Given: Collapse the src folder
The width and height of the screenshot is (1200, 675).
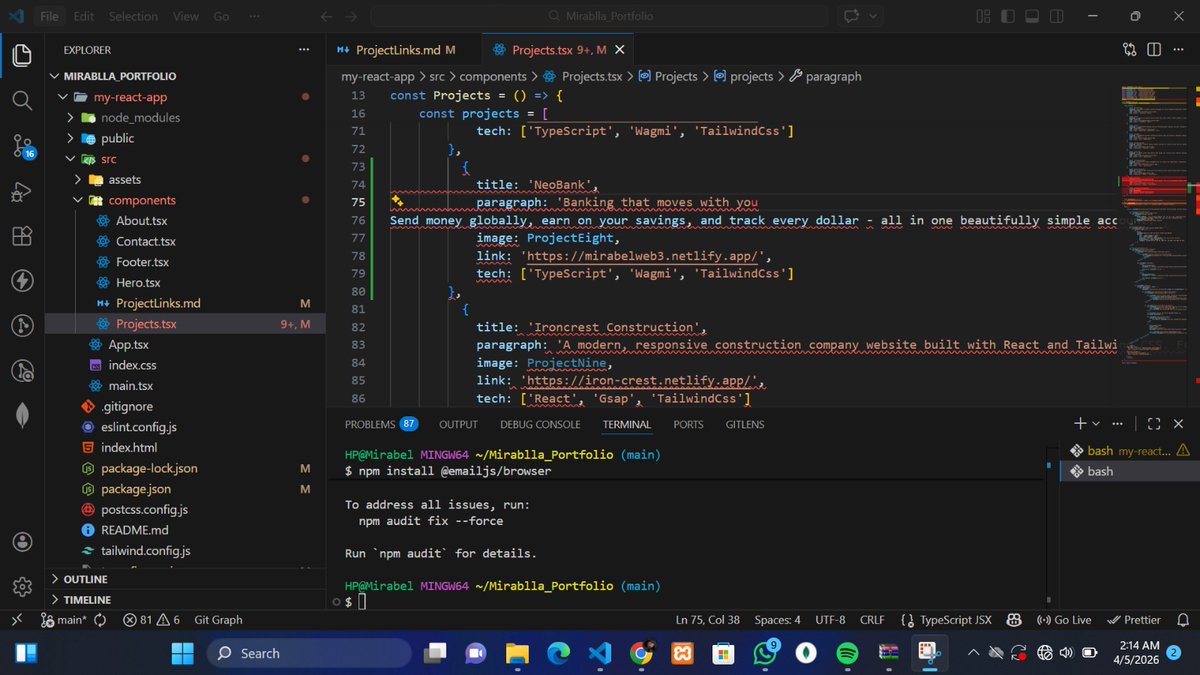Looking at the screenshot, I should click(71, 159).
